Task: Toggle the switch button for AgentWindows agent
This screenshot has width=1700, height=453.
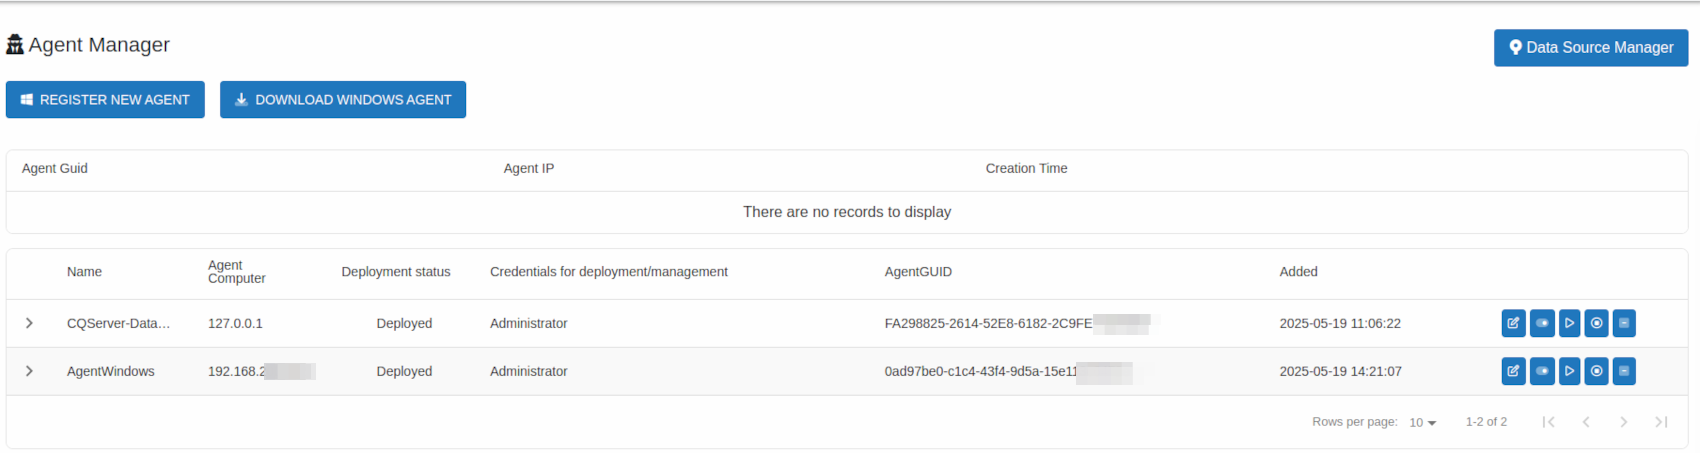Action: tap(1541, 371)
